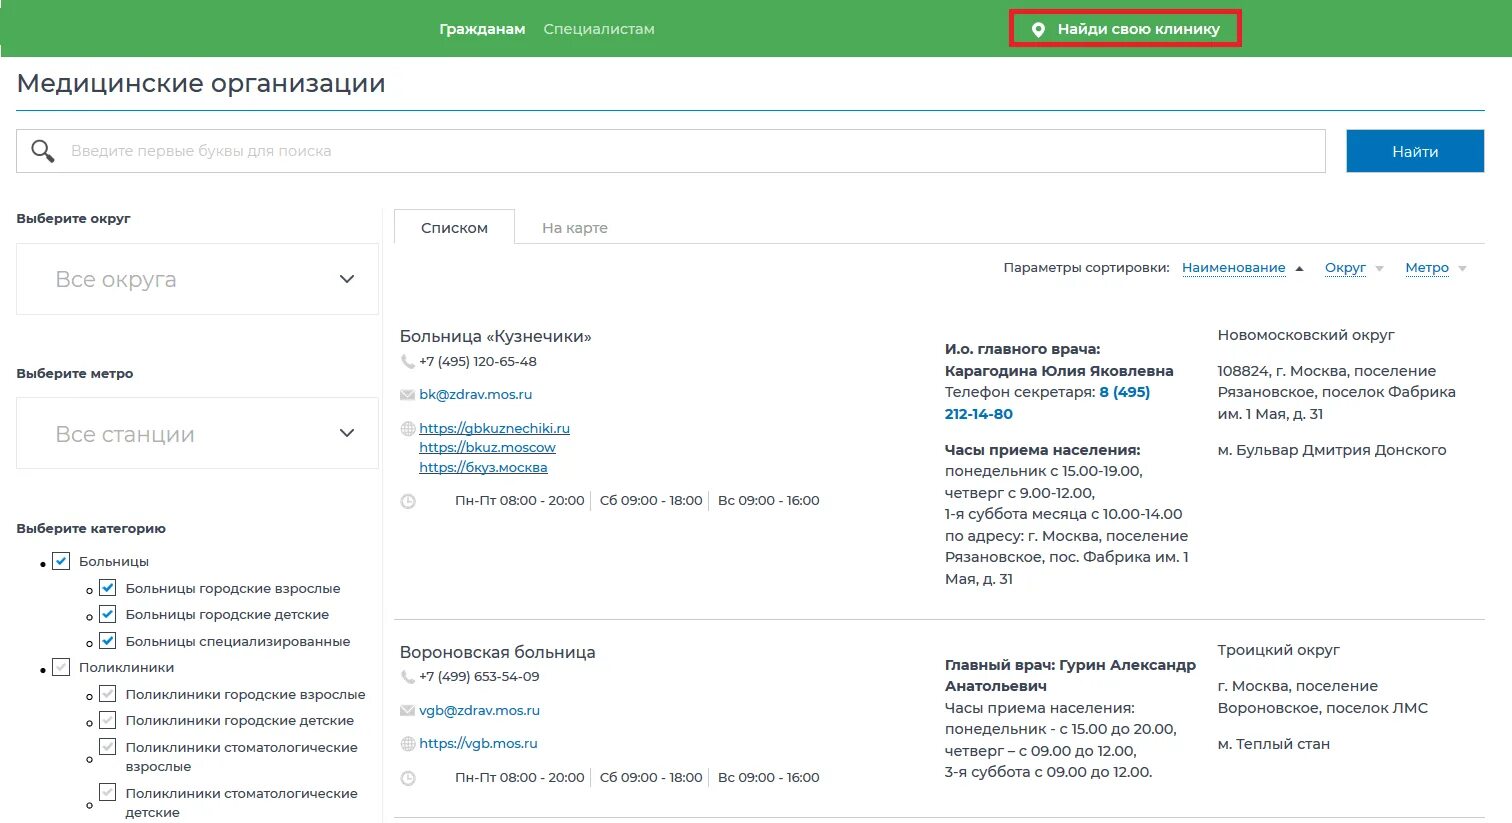This screenshot has height=823, width=1512.
Task: Click the Больница «Кузнечики» title
Action: point(496,336)
